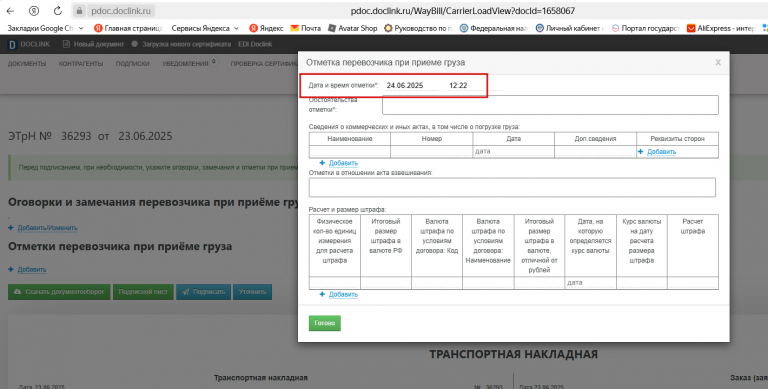
Task: Click the cell under Физическое кол-во единиц измерения
Action: click(335, 282)
